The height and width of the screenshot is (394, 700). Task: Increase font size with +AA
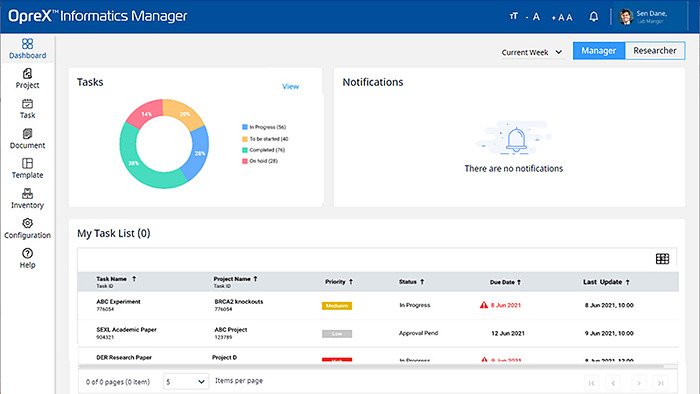(562, 17)
